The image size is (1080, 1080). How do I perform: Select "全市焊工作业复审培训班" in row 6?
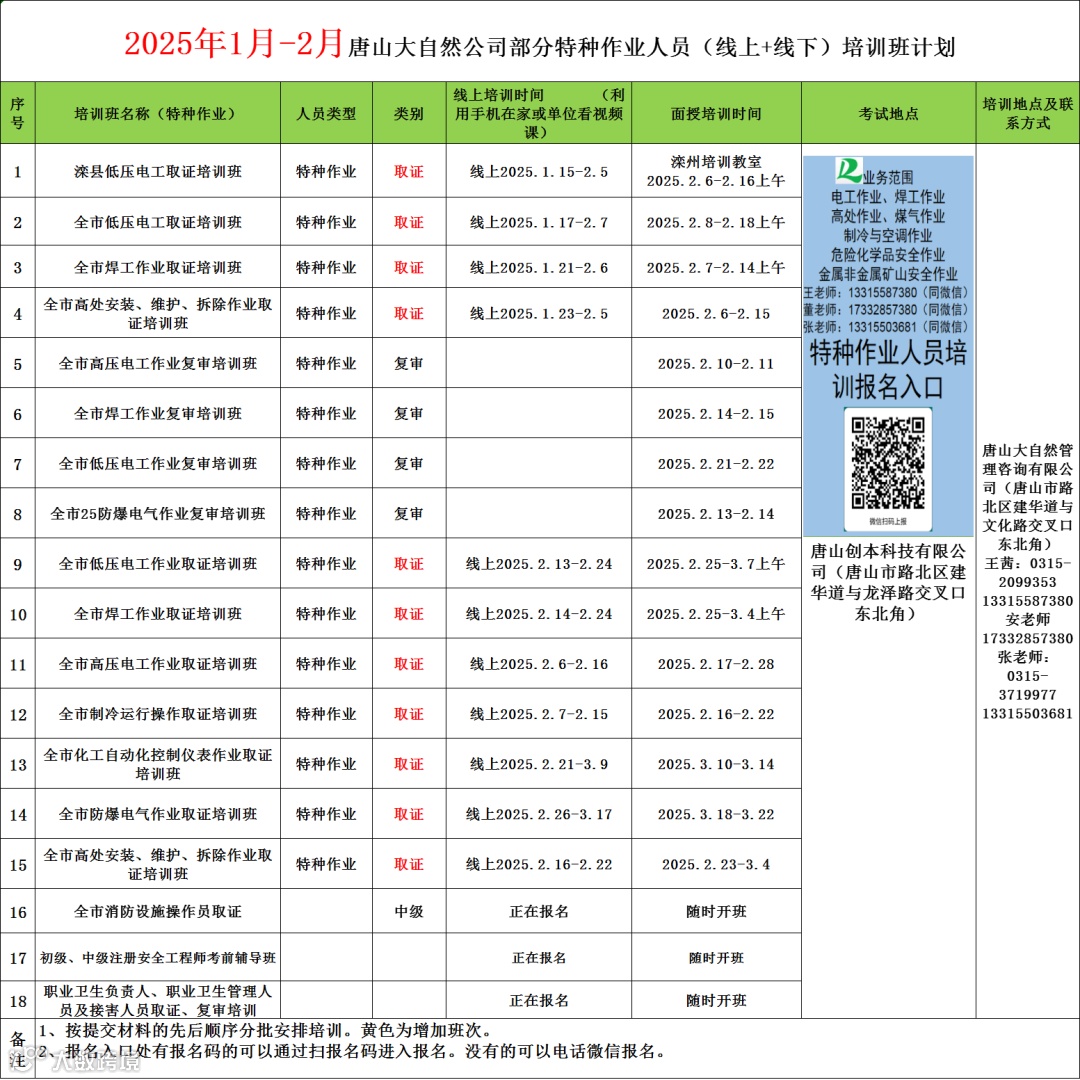point(158,413)
